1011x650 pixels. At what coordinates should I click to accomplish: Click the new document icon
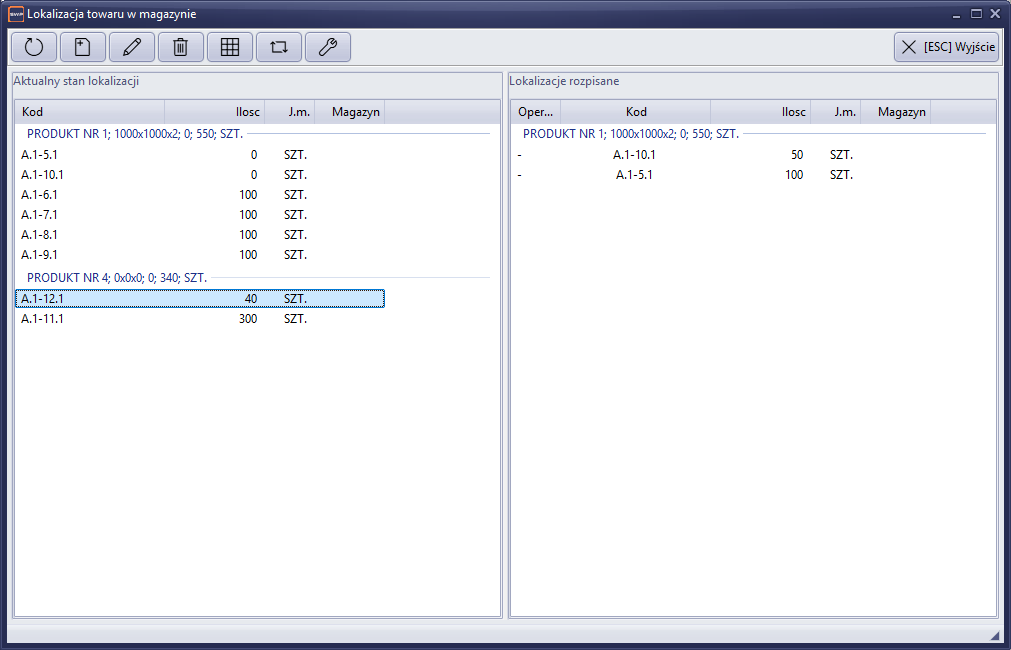(83, 47)
